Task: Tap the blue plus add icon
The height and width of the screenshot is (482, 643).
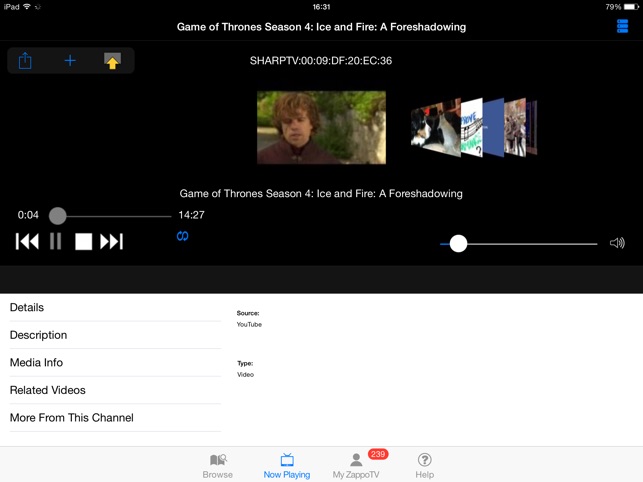Action: (70, 61)
